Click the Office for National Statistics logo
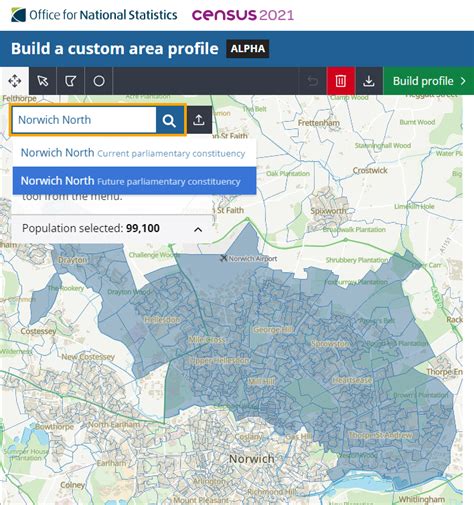 tap(94, 15)
